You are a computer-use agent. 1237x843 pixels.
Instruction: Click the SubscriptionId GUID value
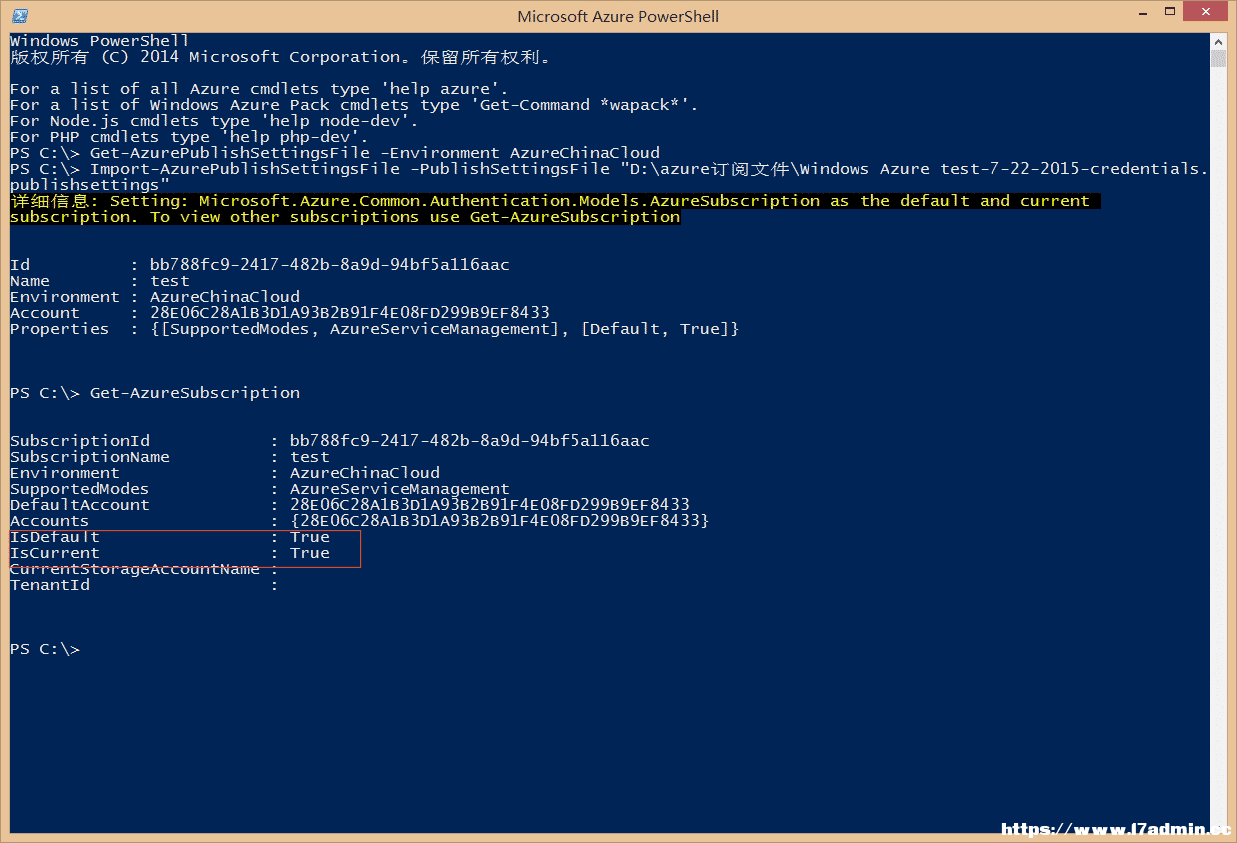(470, 441)
